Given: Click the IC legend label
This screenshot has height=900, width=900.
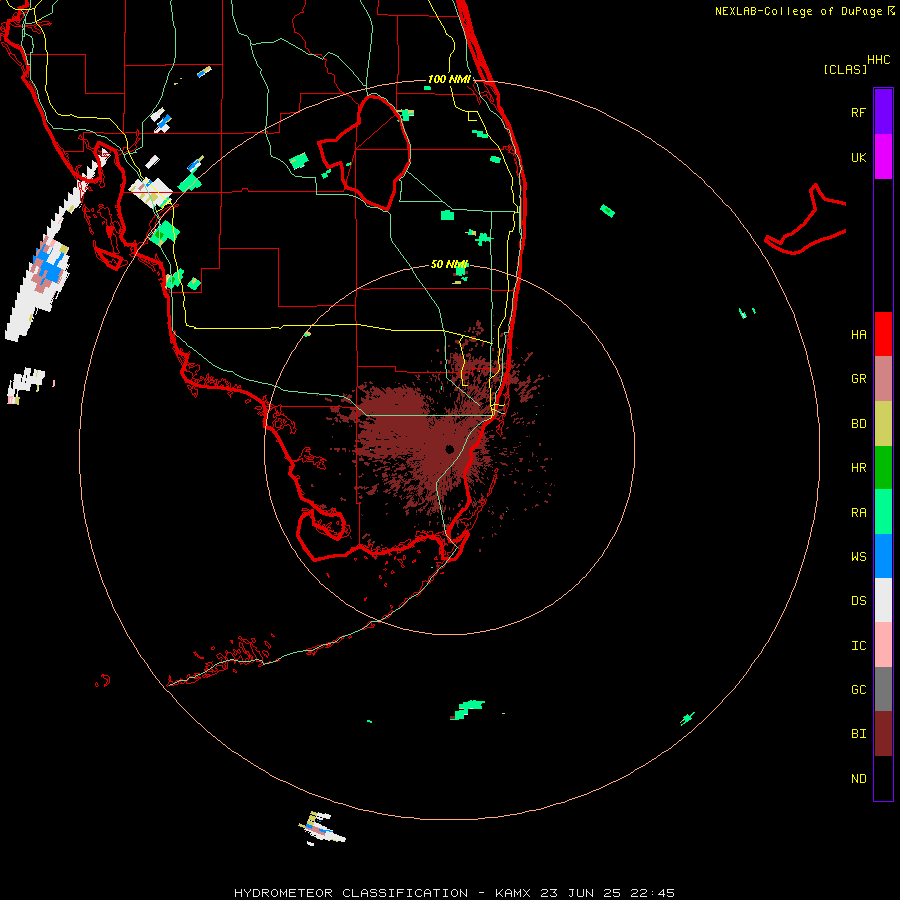Looking at the screenshot, I should [x=858, y=646].
